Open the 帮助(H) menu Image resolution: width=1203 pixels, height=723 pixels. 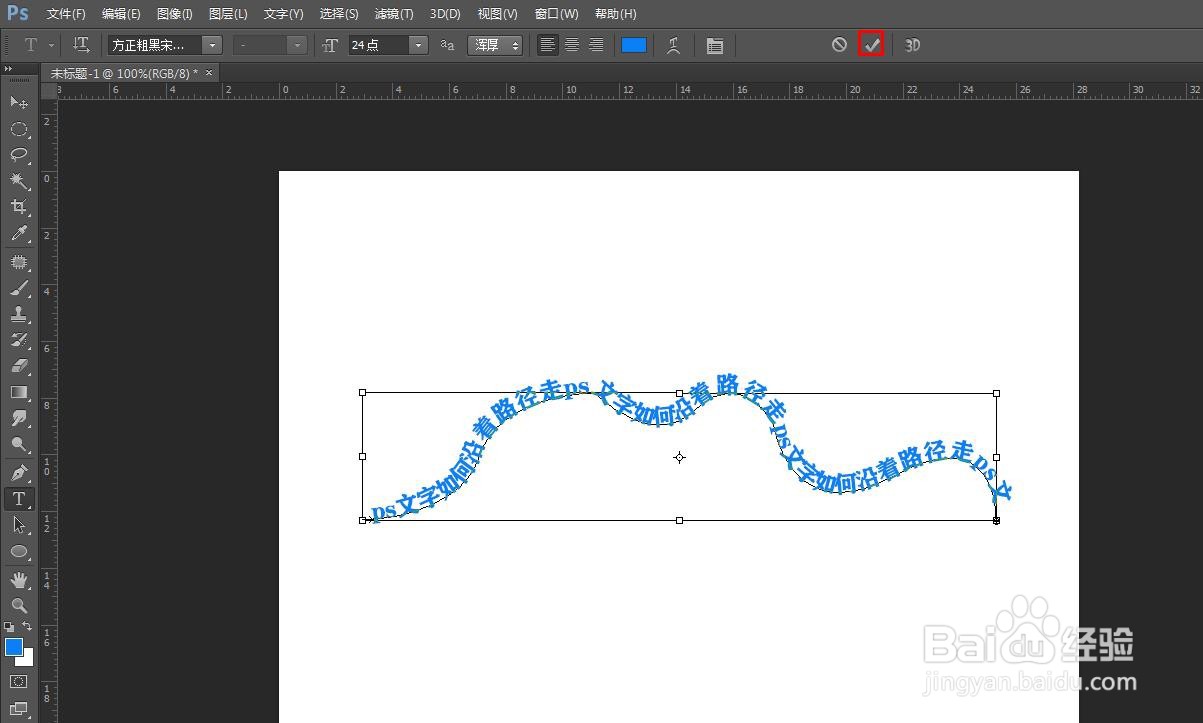tap(615, 14)
